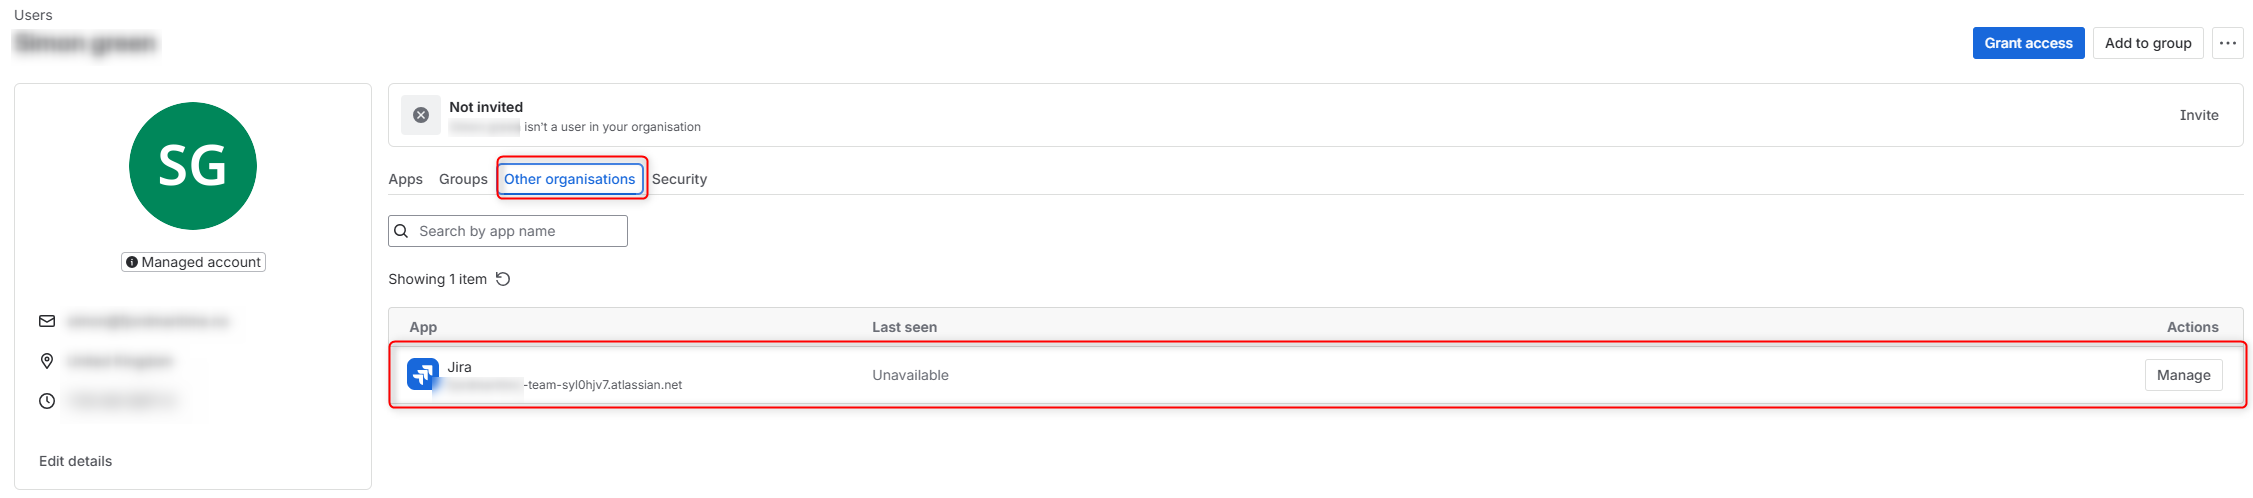Image resolution: width=2253 pixels, height=498 pixels.
Task: Click the envelope email icon
Action: [x=47, y=321]
